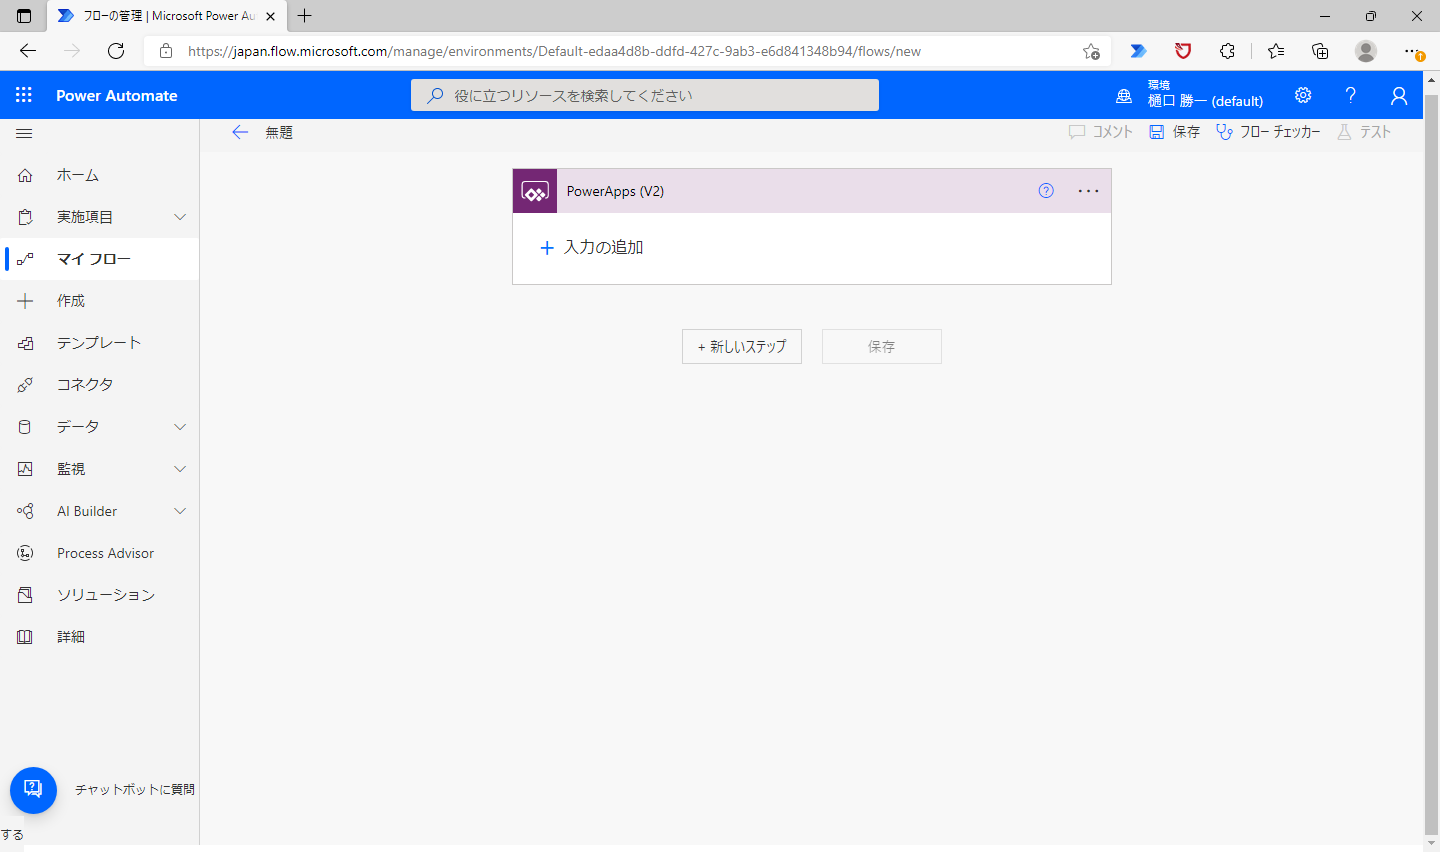Image resolution: width=1440 pixels, height=852 pixels.
Task: Open the help question mark in header
Action: (x=1351, y=95)
